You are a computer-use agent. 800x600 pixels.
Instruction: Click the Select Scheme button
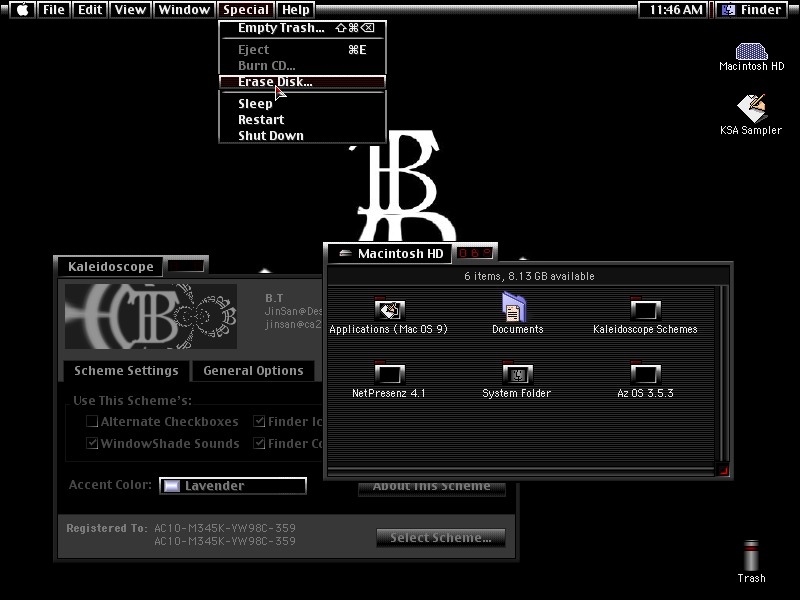point(441,537)
